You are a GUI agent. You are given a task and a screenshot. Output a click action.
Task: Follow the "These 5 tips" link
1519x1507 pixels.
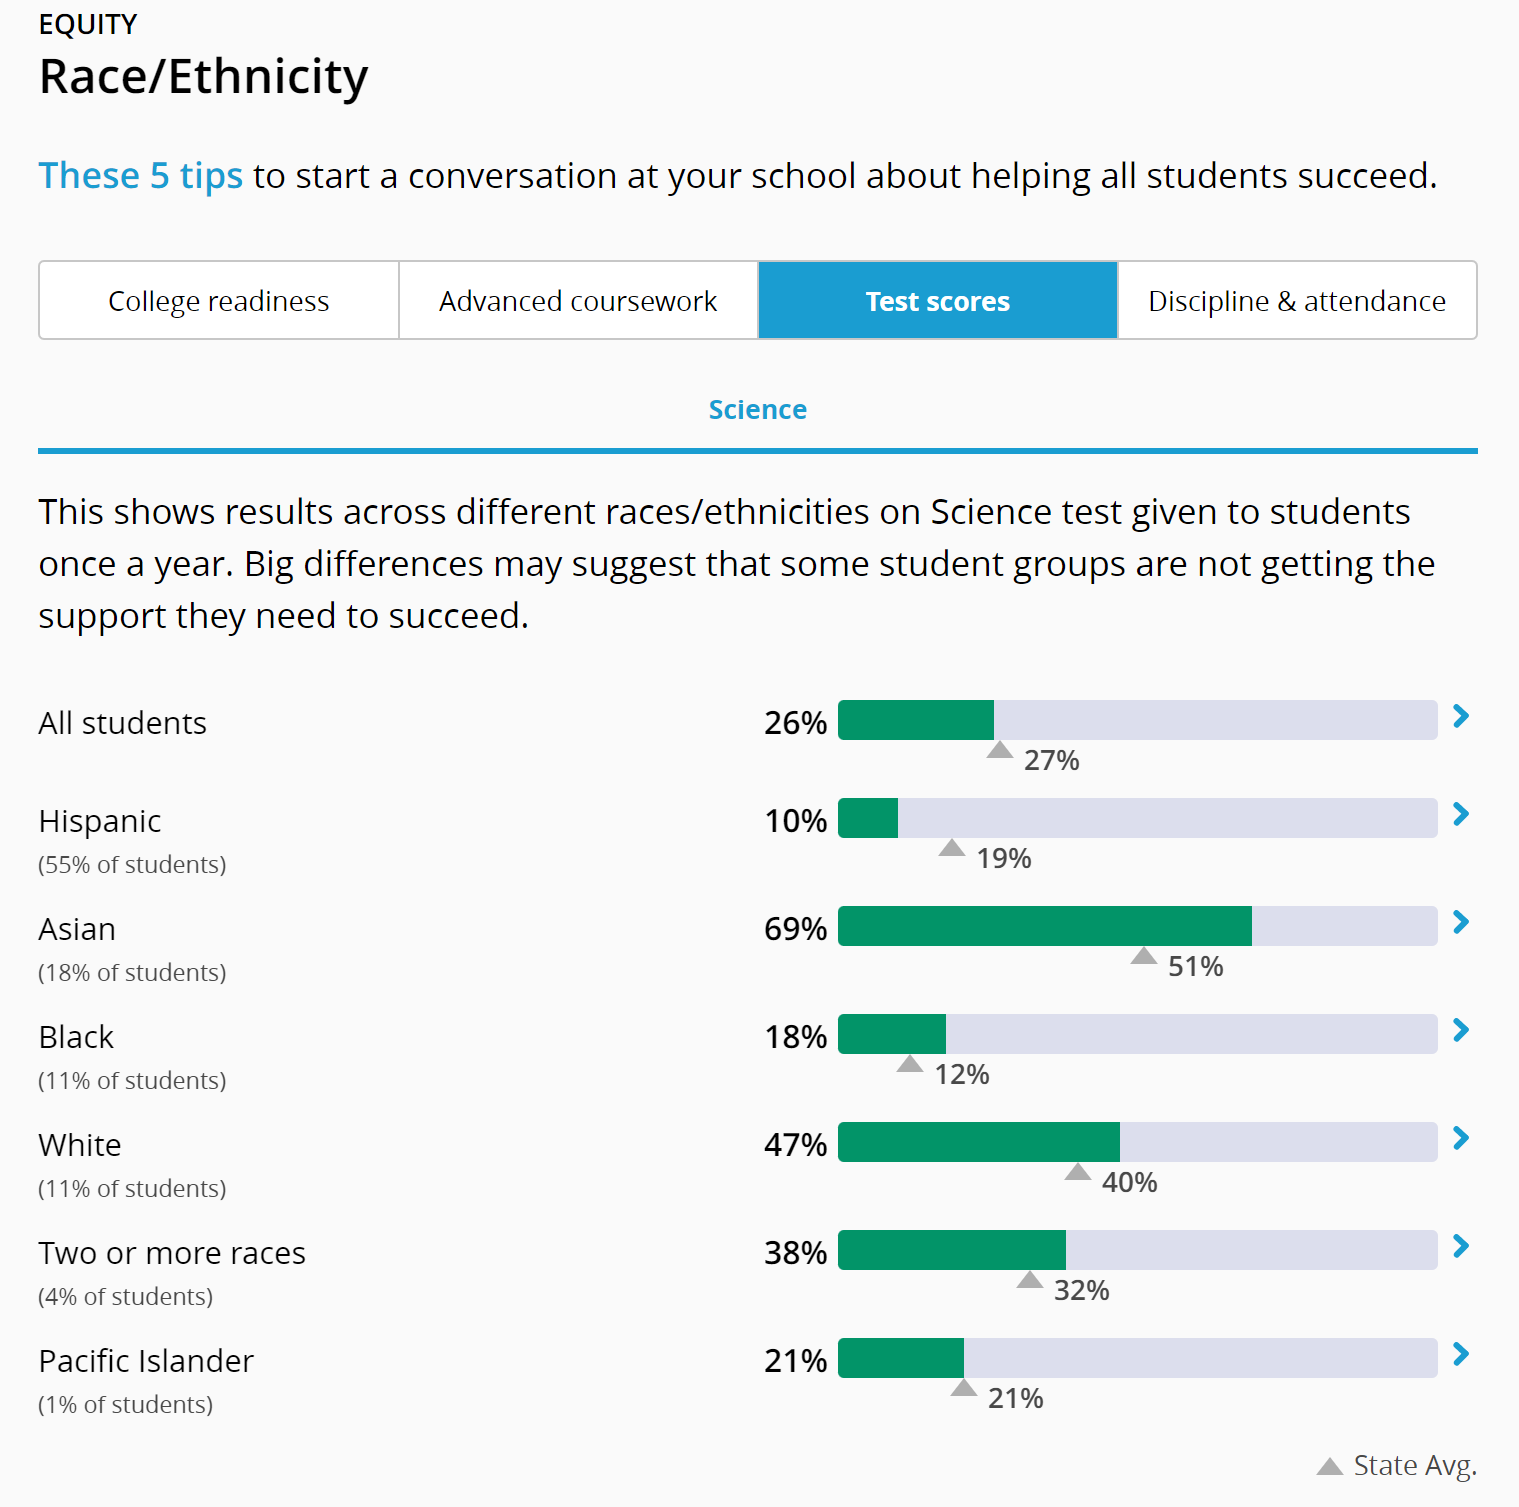141,176
